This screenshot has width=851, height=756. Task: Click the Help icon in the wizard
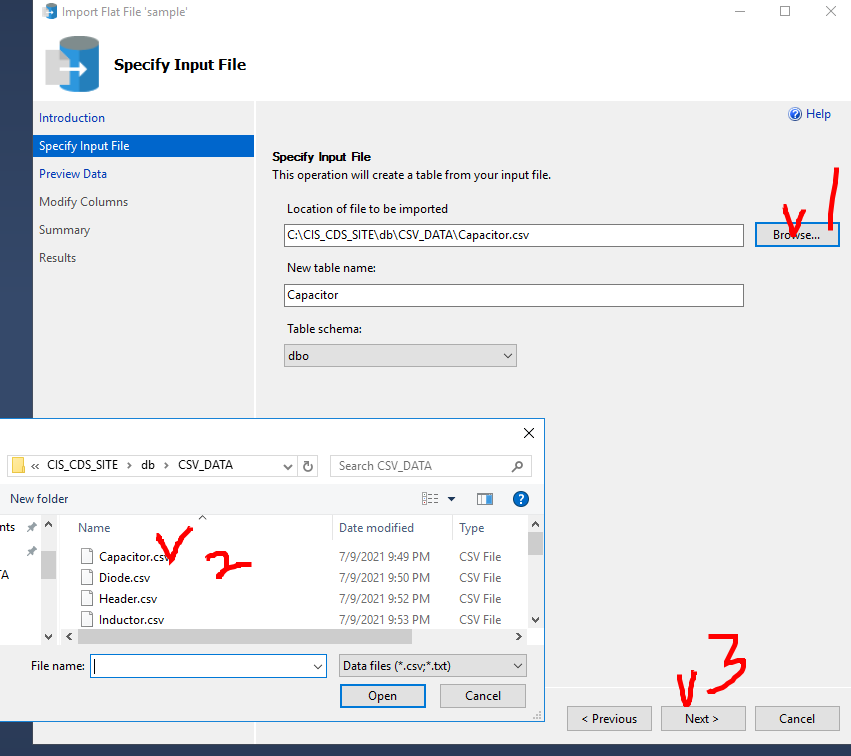point(795,114)
